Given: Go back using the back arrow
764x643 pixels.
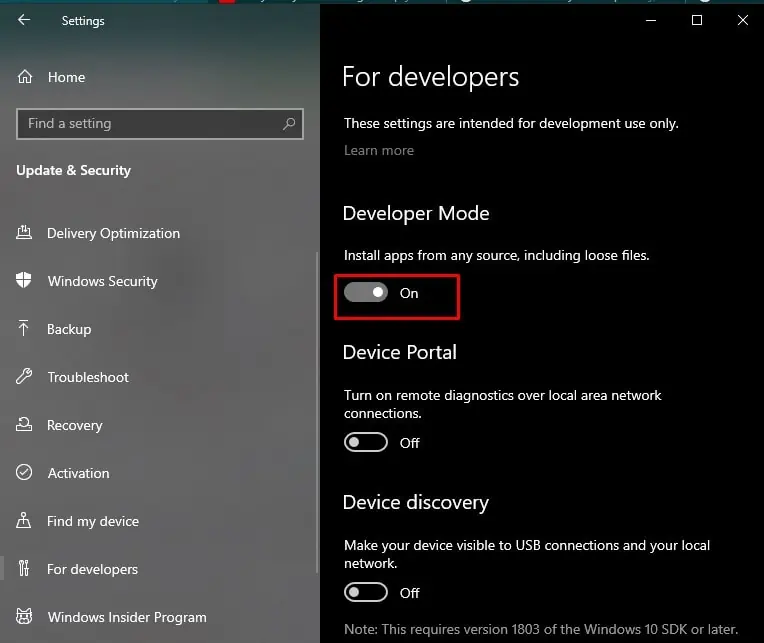Looking at the screenshot, I should click(x=23, y=20).
